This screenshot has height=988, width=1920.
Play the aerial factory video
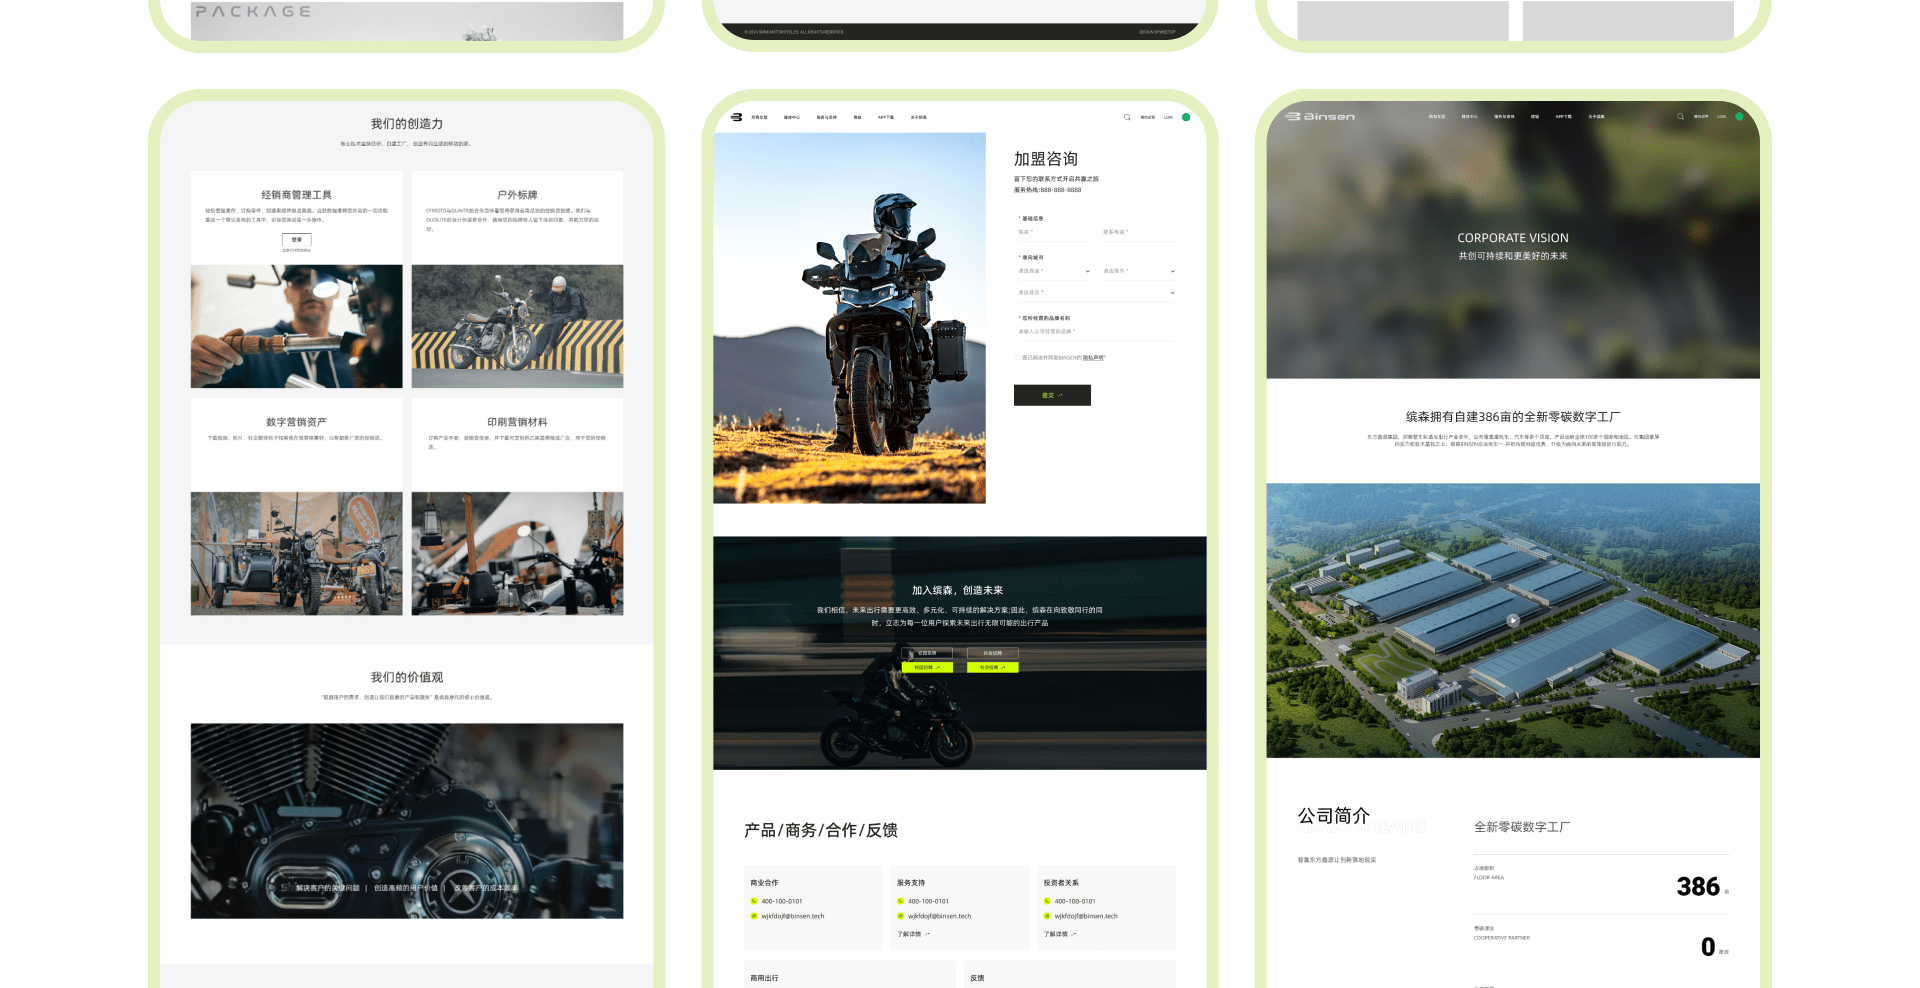pyautogui.click(x=1513, y=620)
